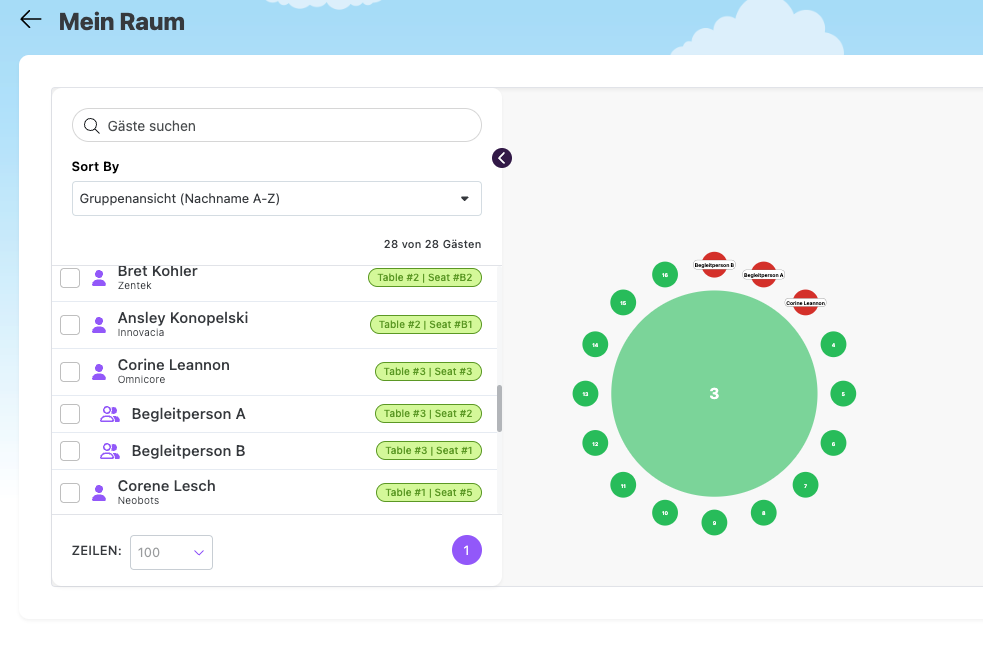Check the box next to Begleitperson A

[x=70, y=414]
